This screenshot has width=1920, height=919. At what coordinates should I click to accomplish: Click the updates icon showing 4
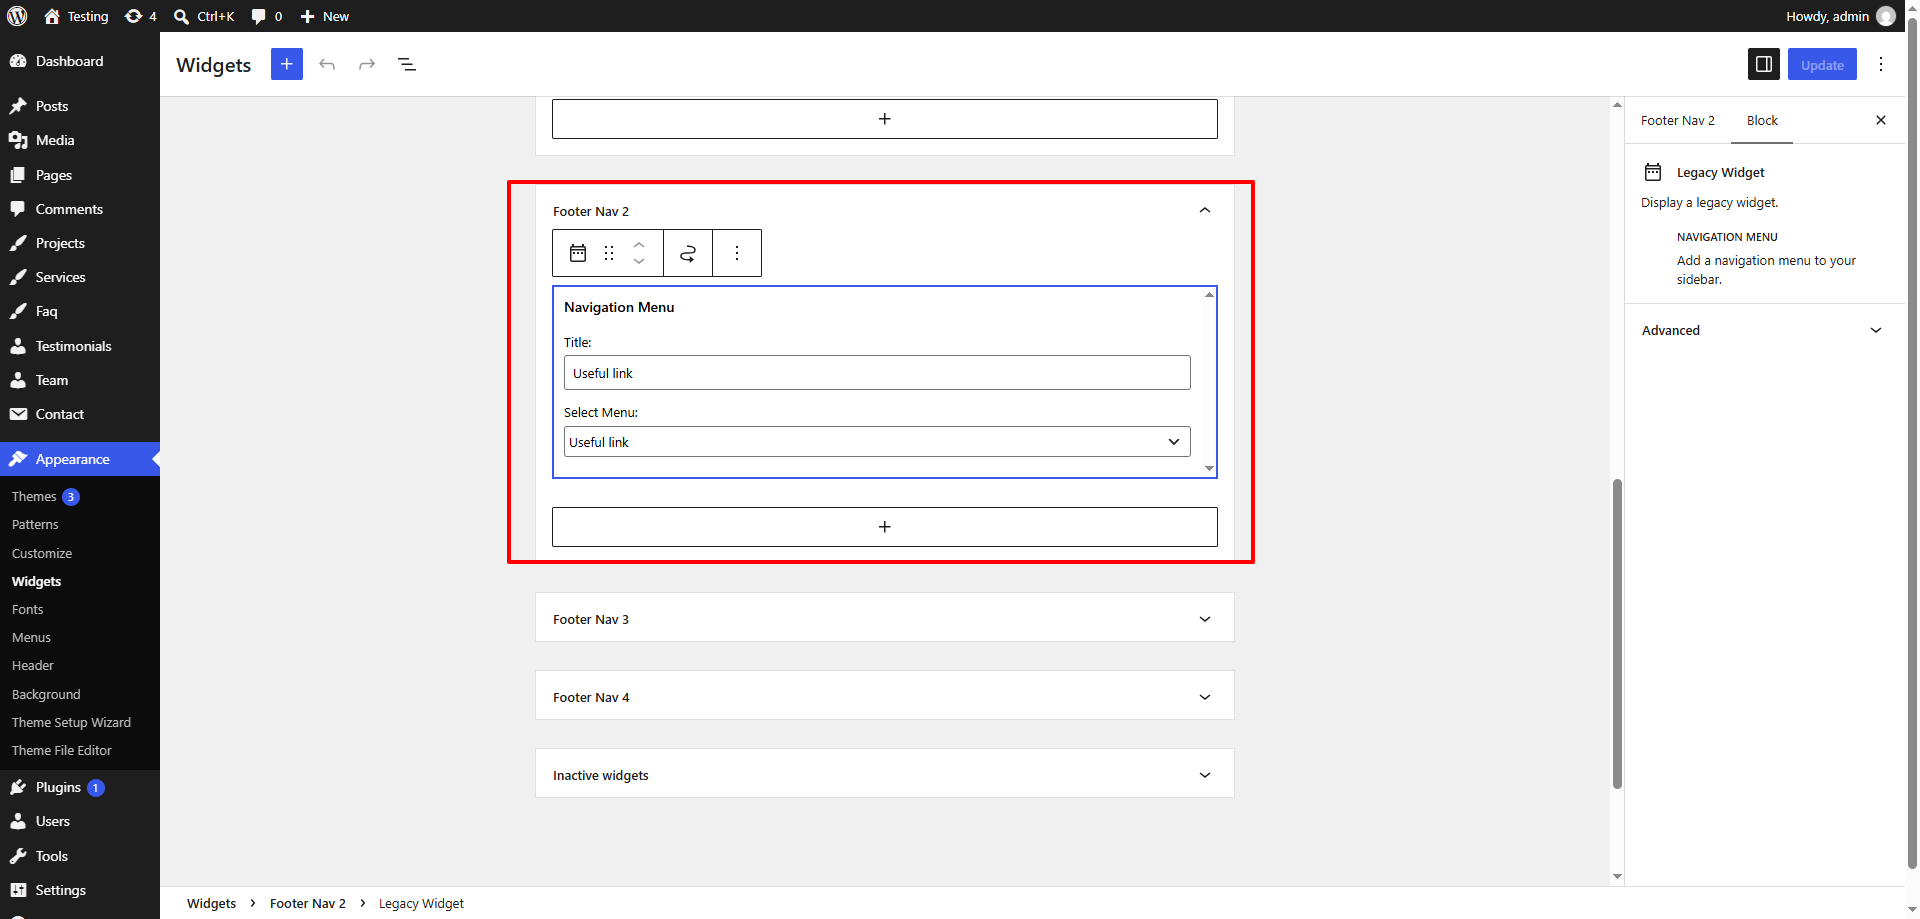141,16
